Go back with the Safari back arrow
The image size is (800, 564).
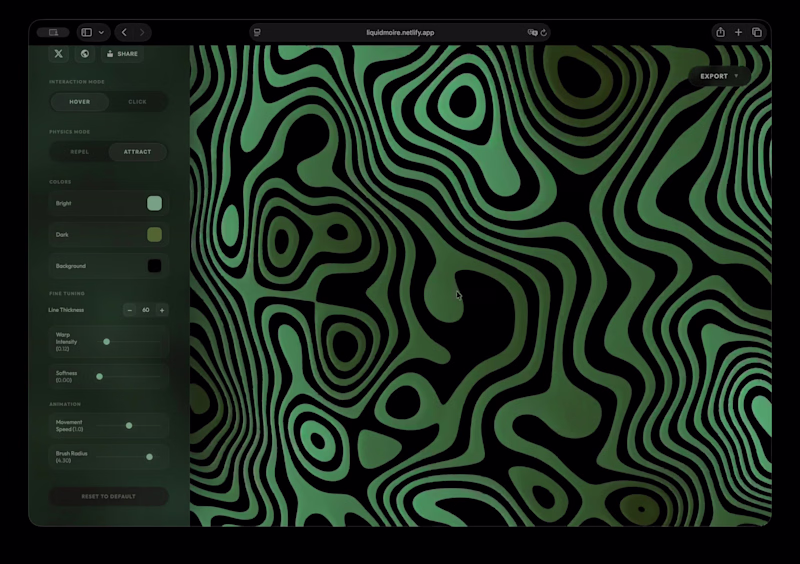124,32
